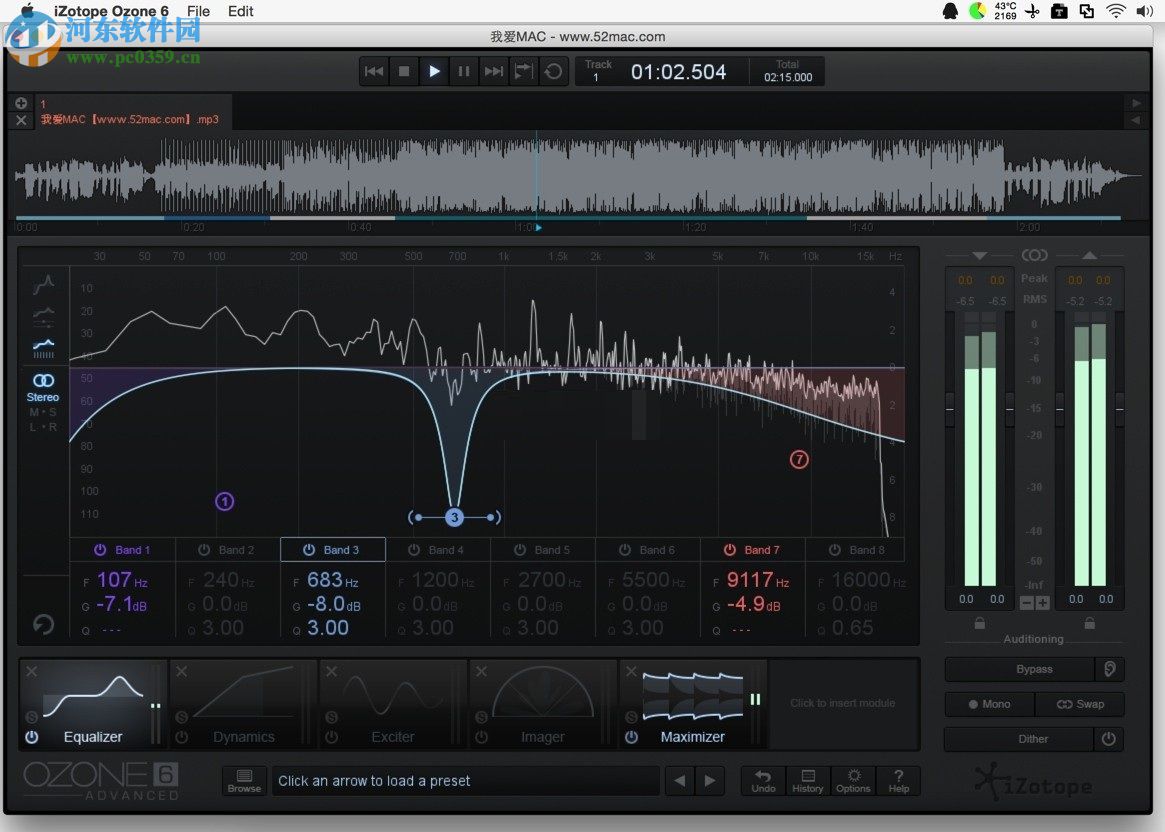Click the Band 3 node on the EQ curve
This screenshot has height=832, width=1165.
(454, 517)
